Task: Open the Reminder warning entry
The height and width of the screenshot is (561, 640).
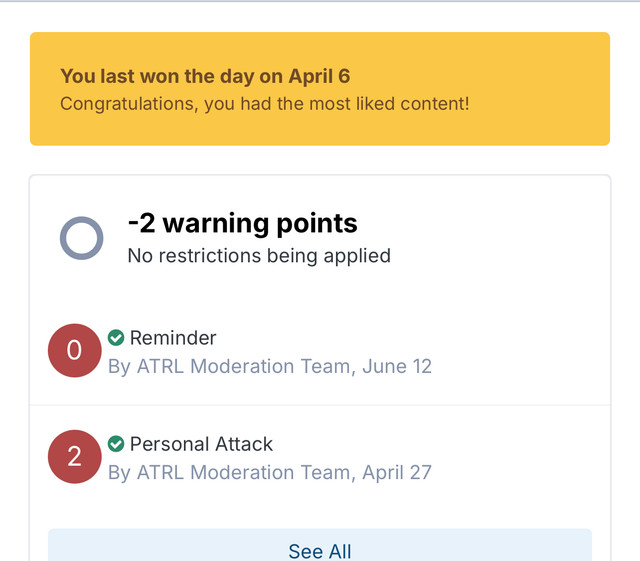Action: coord(173,338)
